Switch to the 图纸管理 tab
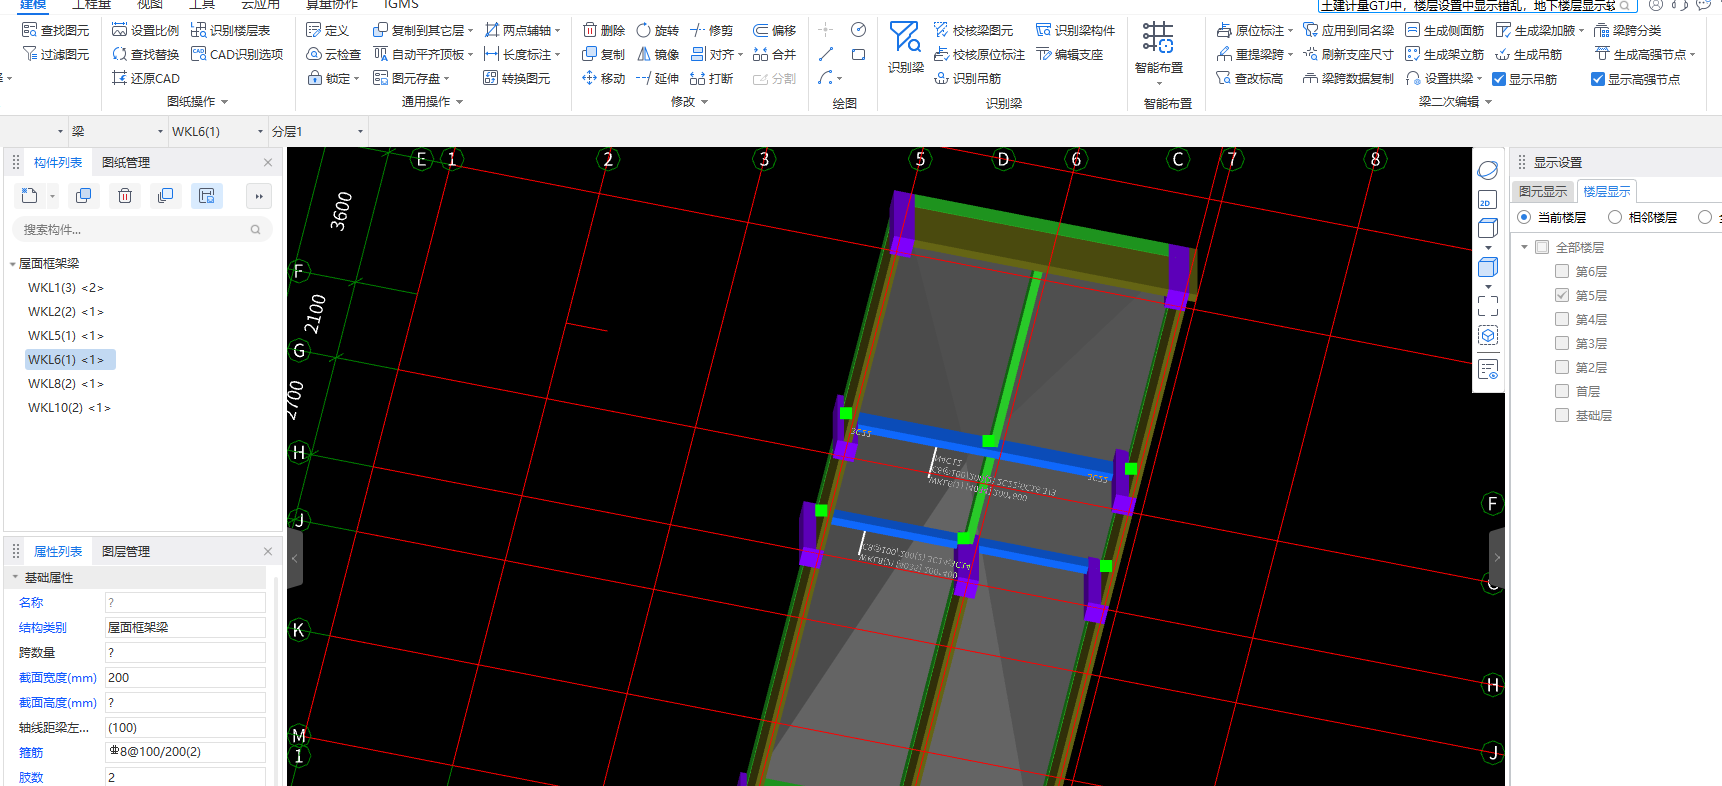This screenshot has height=786, width=1722. 126,162
